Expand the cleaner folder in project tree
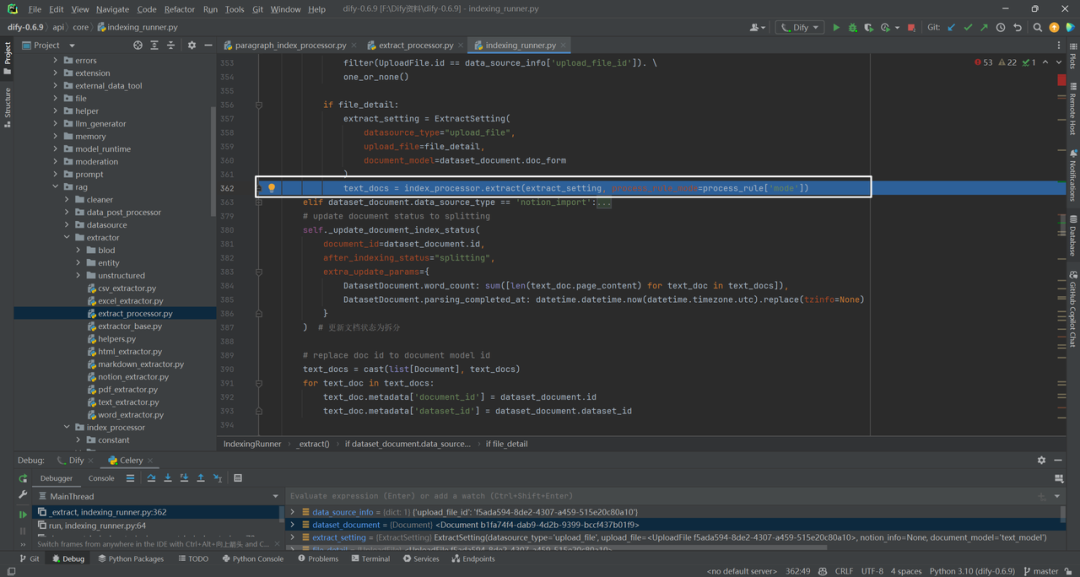Screen dimensions: 1080x577 pyautogui.click(x=68, y=200)
